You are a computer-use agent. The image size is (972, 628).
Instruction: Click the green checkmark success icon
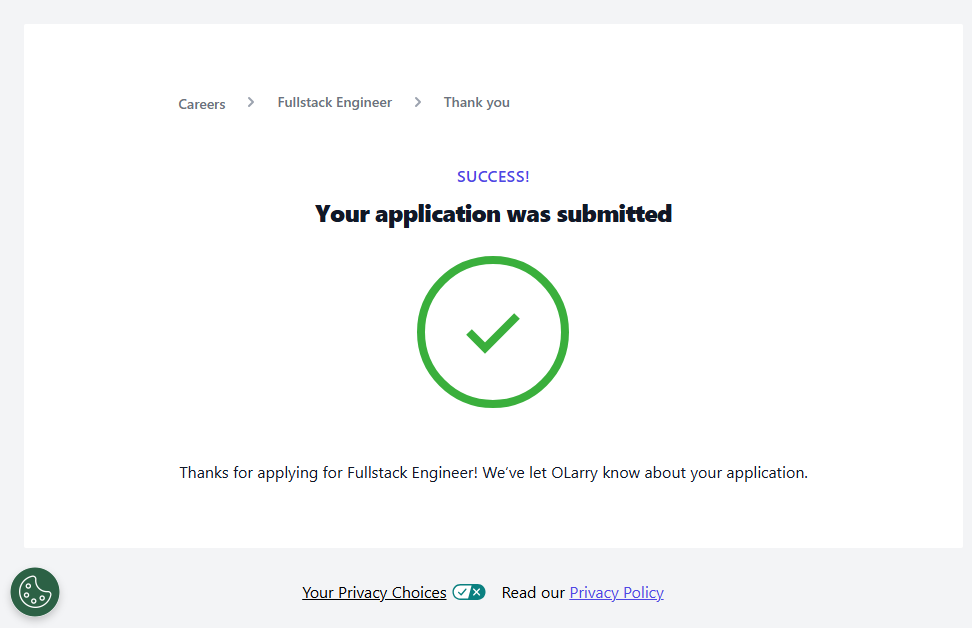pyautogui.click(x=492, y=333)
